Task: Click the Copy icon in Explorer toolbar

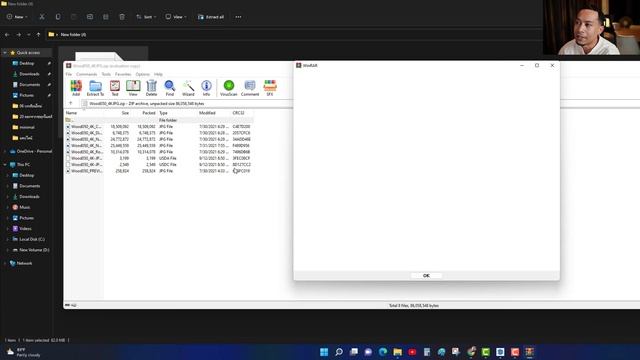Action: click(58, 17)
